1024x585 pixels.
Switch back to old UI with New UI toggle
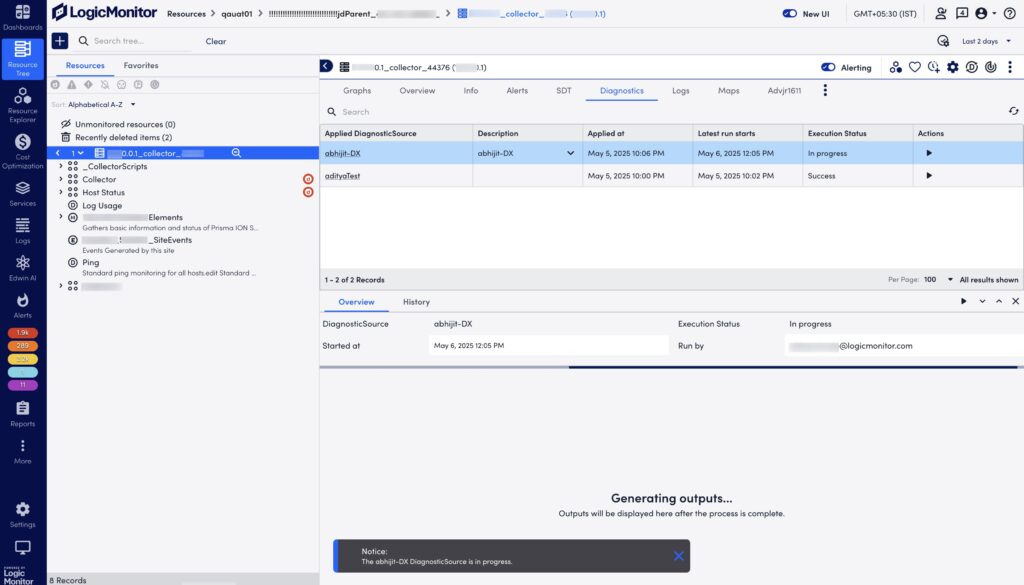coord(789,14)
